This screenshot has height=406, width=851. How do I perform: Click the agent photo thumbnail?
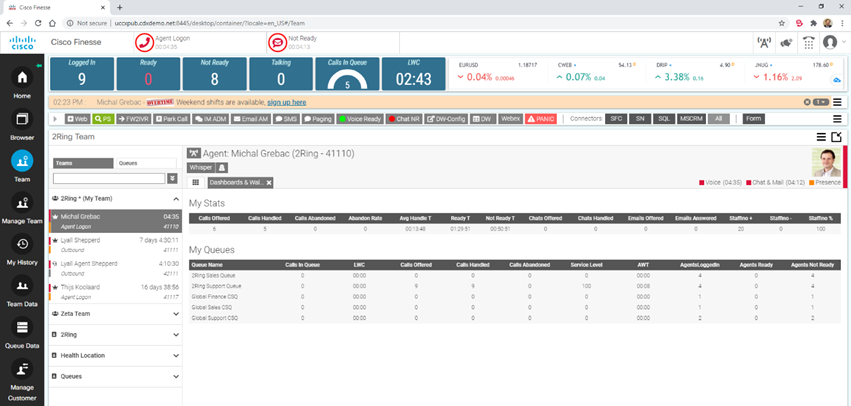coord(826,162)
